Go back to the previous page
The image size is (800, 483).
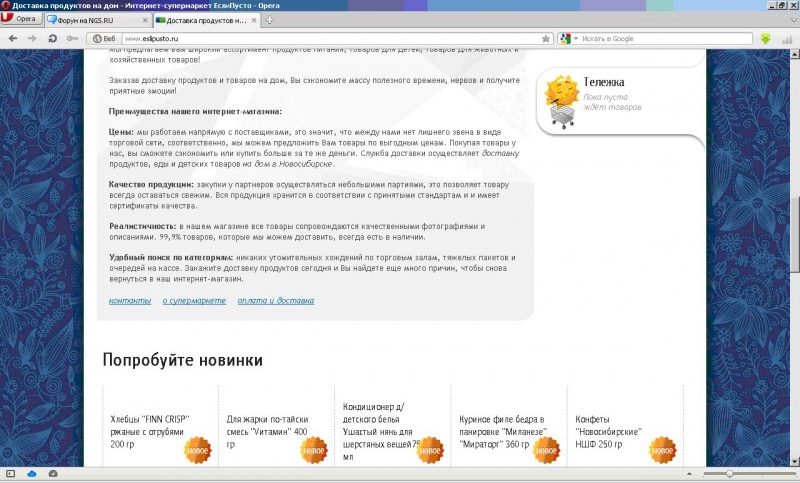(x=11, y=38)
